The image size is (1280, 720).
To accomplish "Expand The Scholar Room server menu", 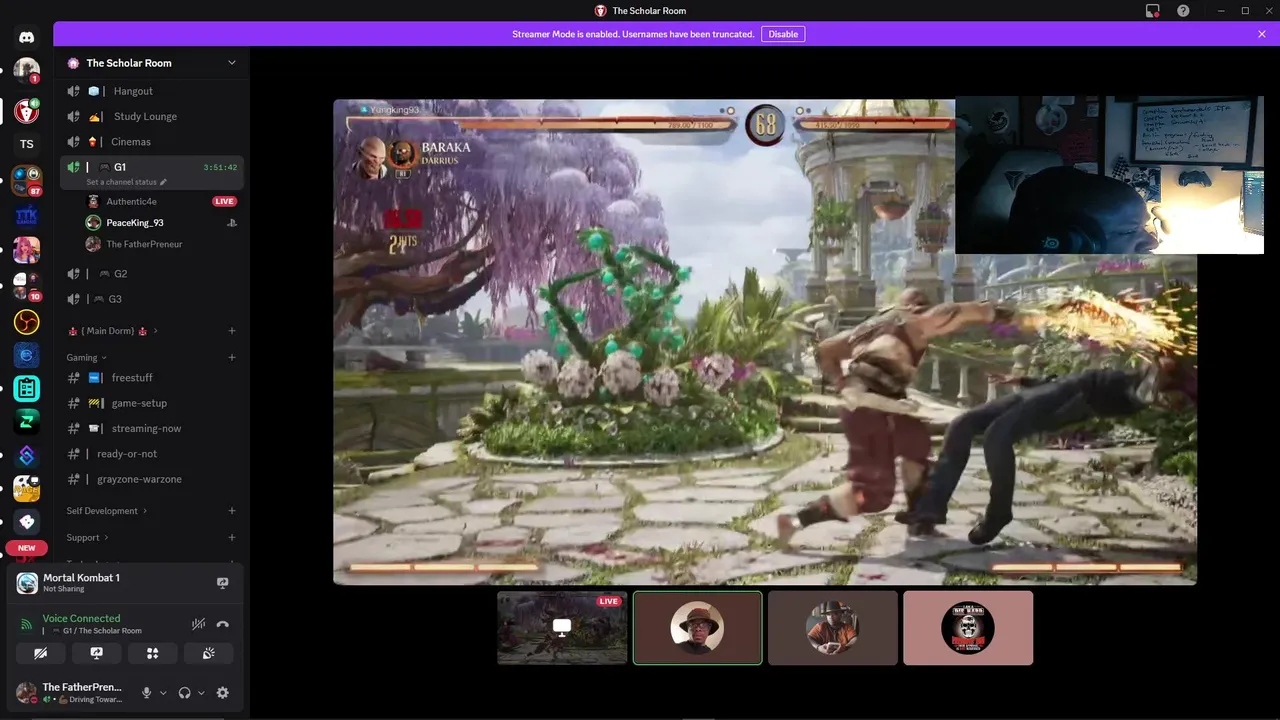I will (x=152, y=63).
